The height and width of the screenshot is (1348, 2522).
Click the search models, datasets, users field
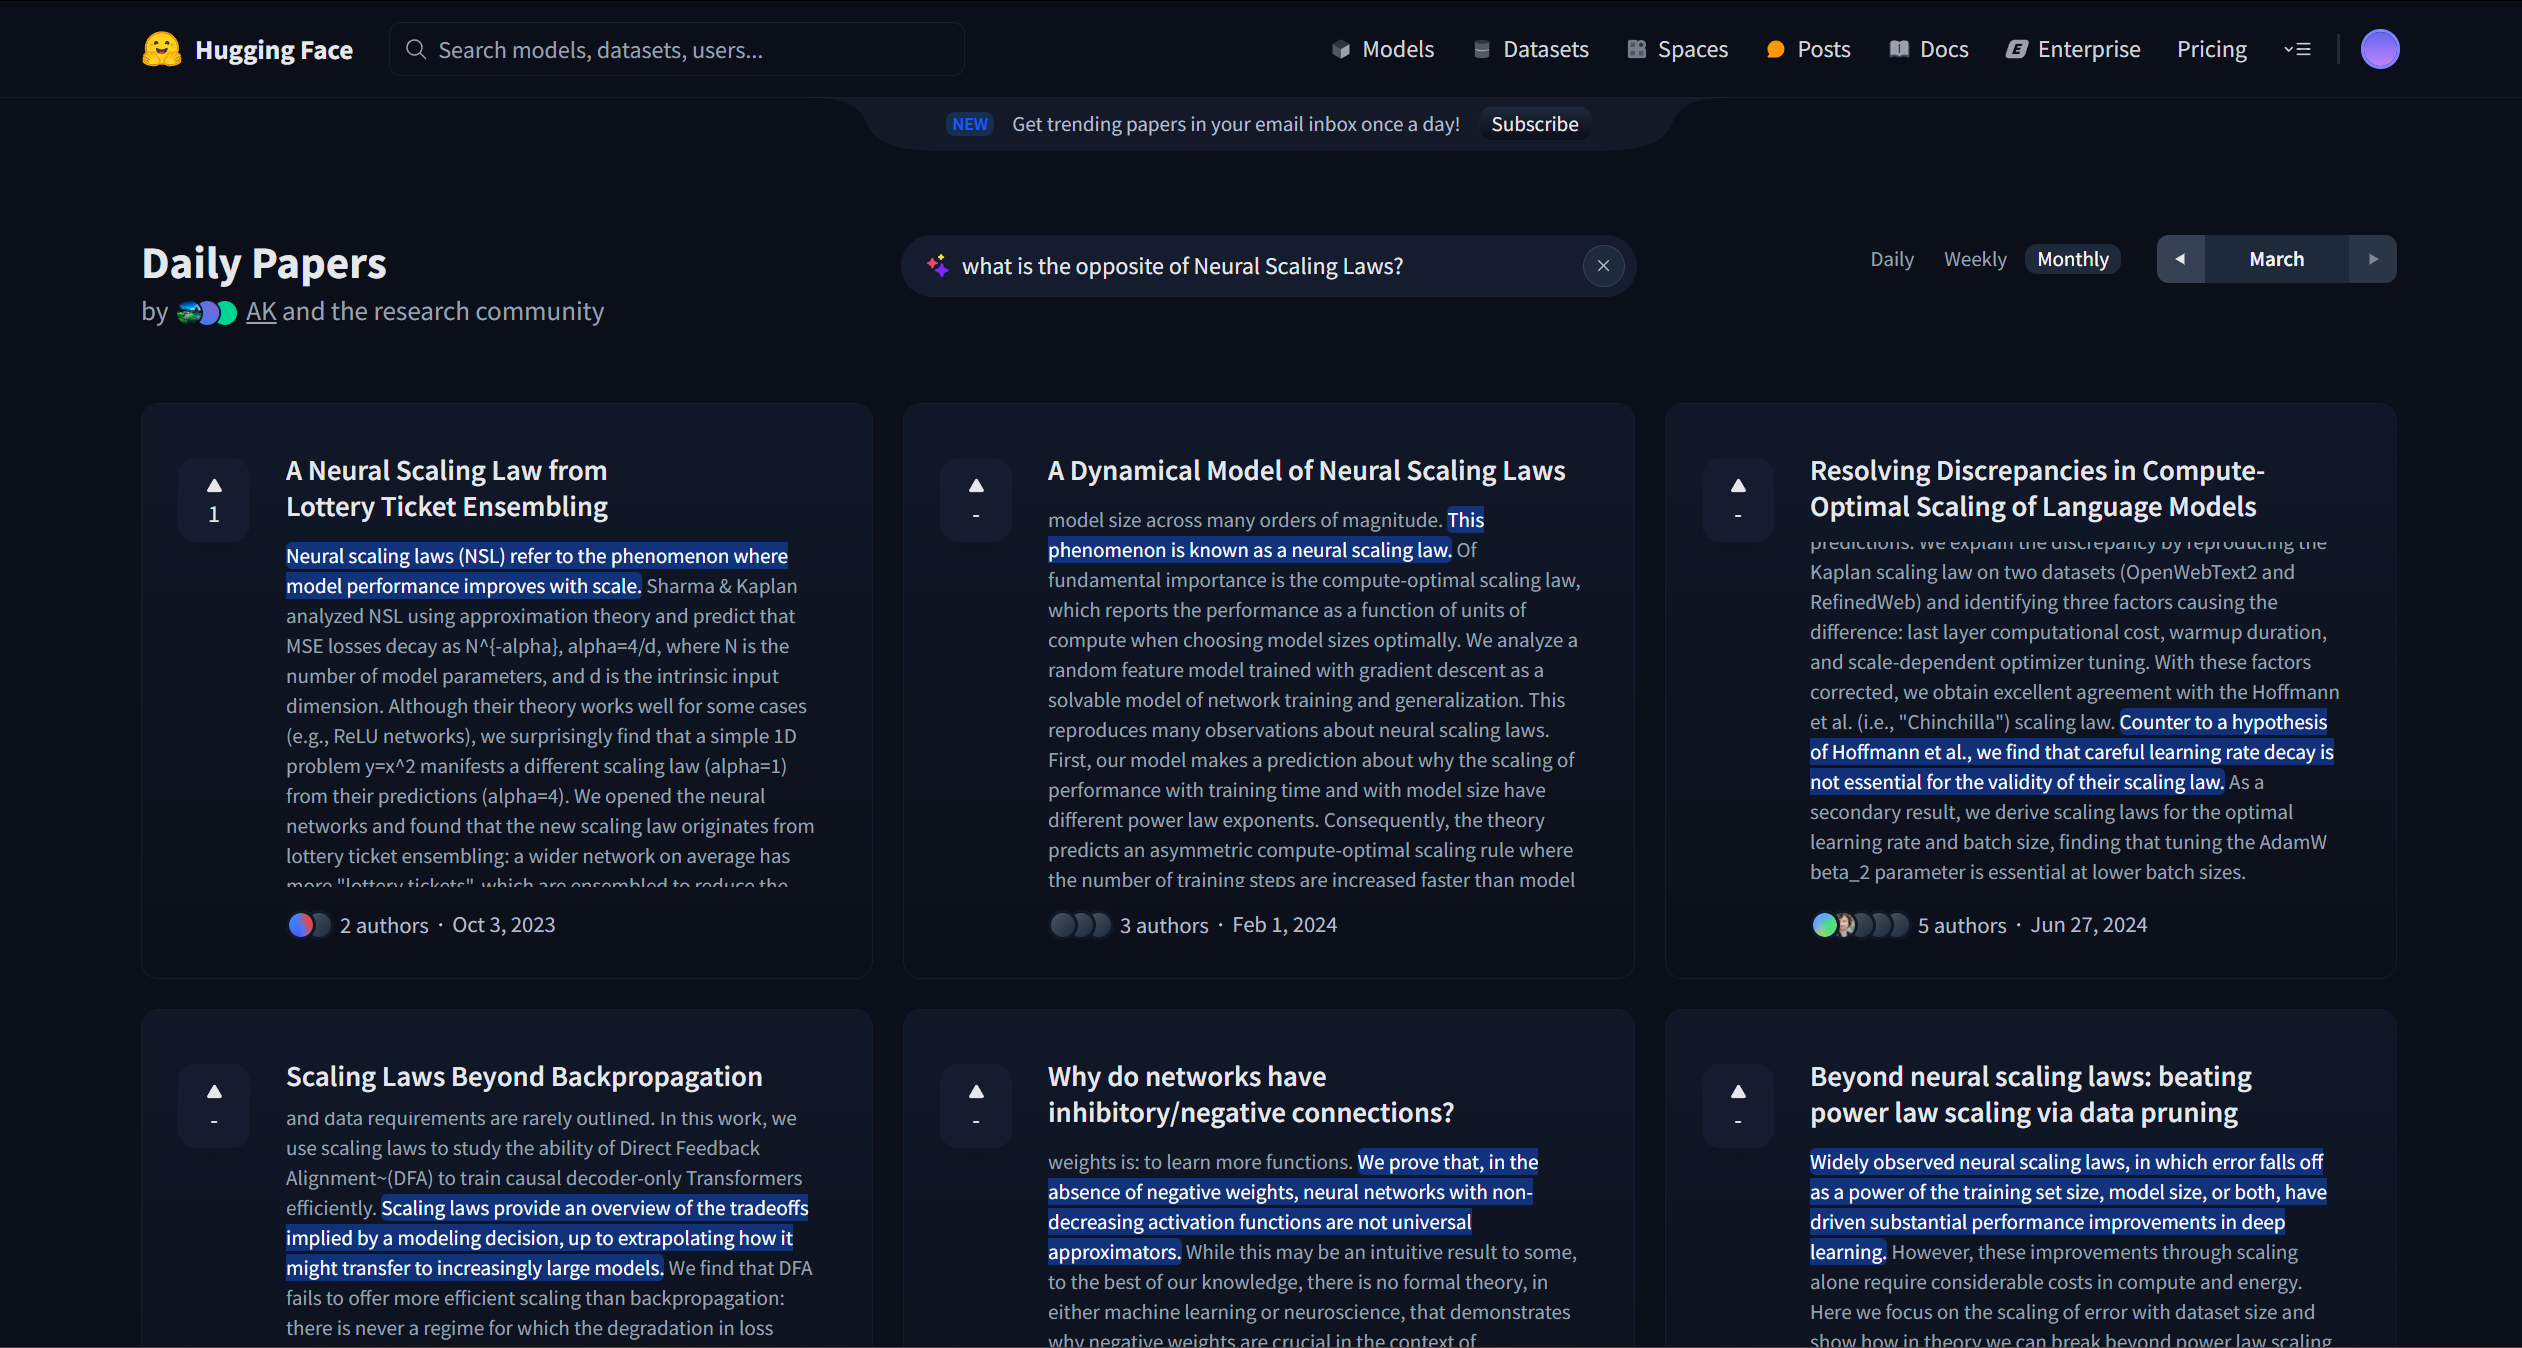(x=677, y=49)
